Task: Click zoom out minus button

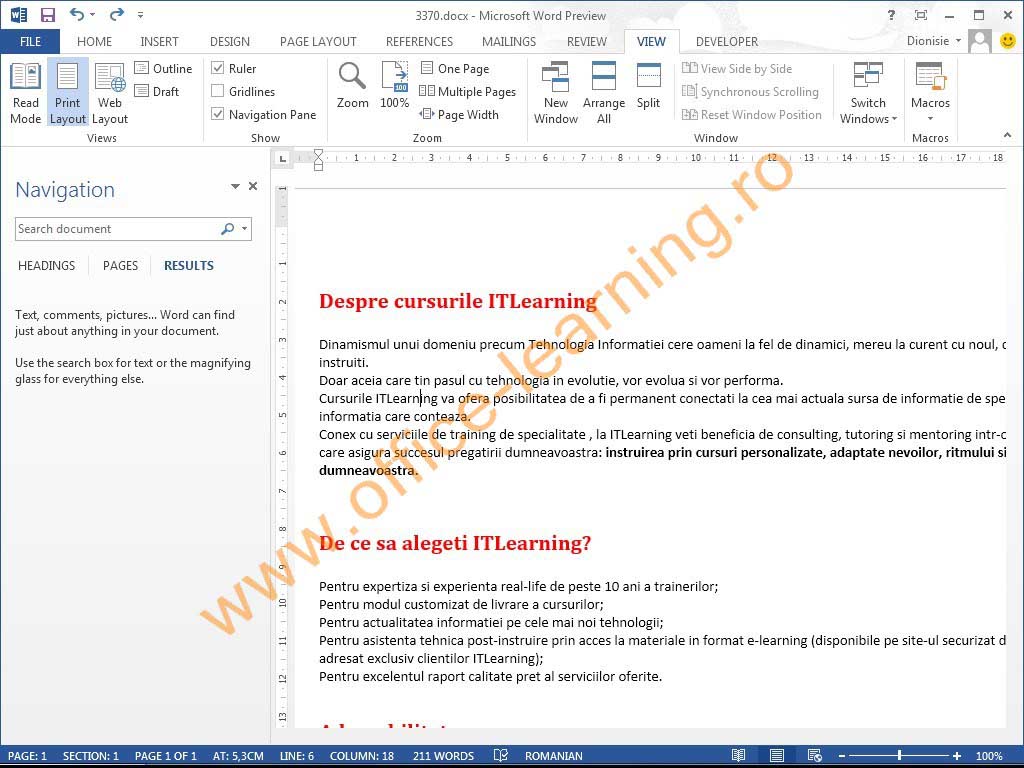Action: pos(842,756)
